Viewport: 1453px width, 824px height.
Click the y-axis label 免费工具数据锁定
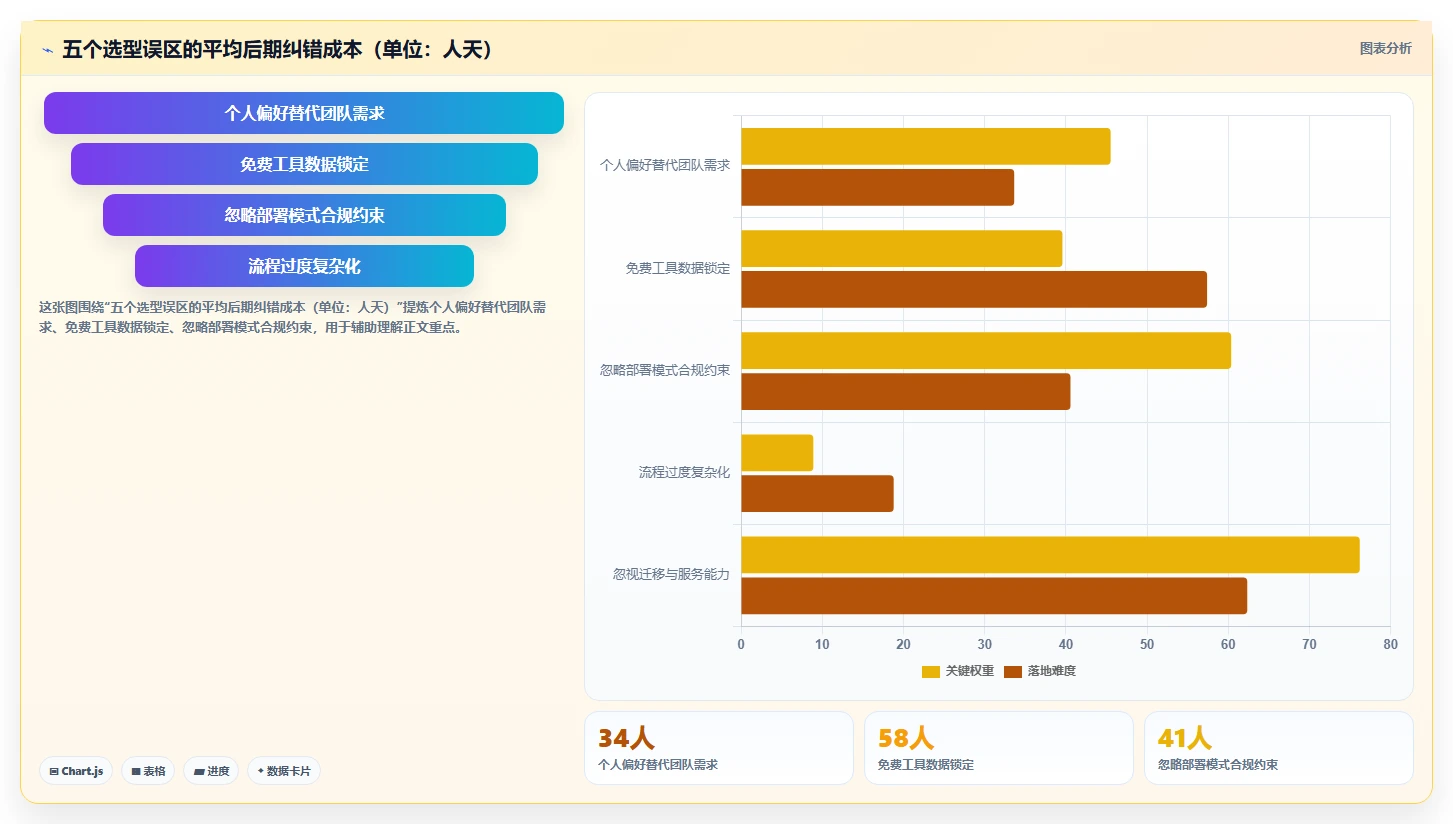click(678, 268)
